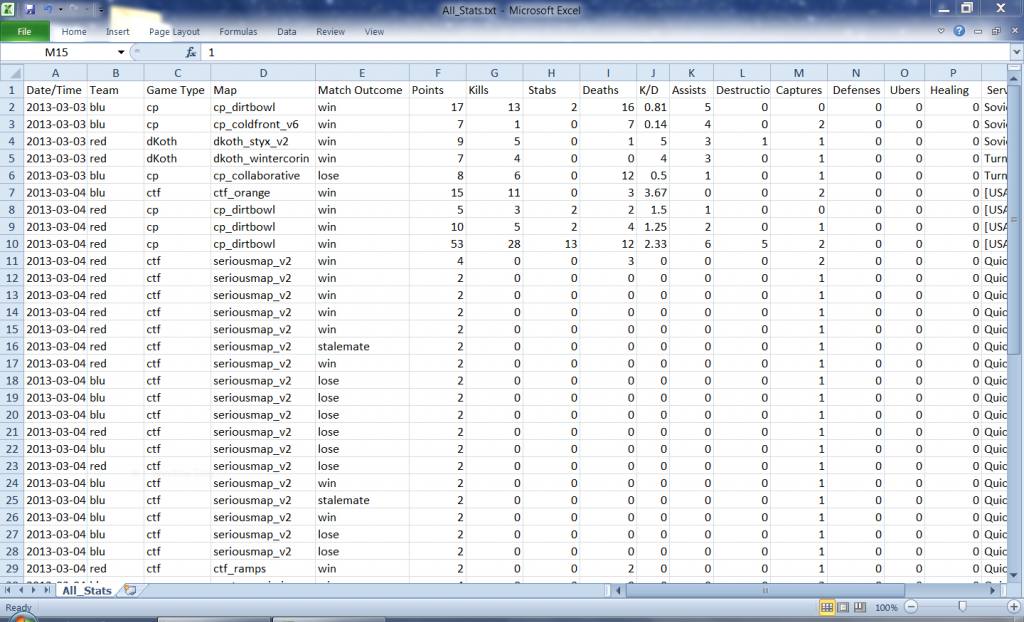Click cell with map cp_coldfront_v6
This screenshot has height=622, width=1024.
[263, 124]
